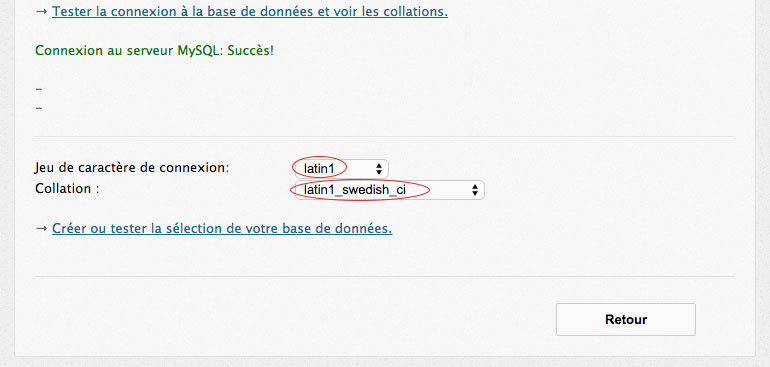The image size is (770, 367).
Task: Click the second dash line below the success message
Action: coord(39,108)
